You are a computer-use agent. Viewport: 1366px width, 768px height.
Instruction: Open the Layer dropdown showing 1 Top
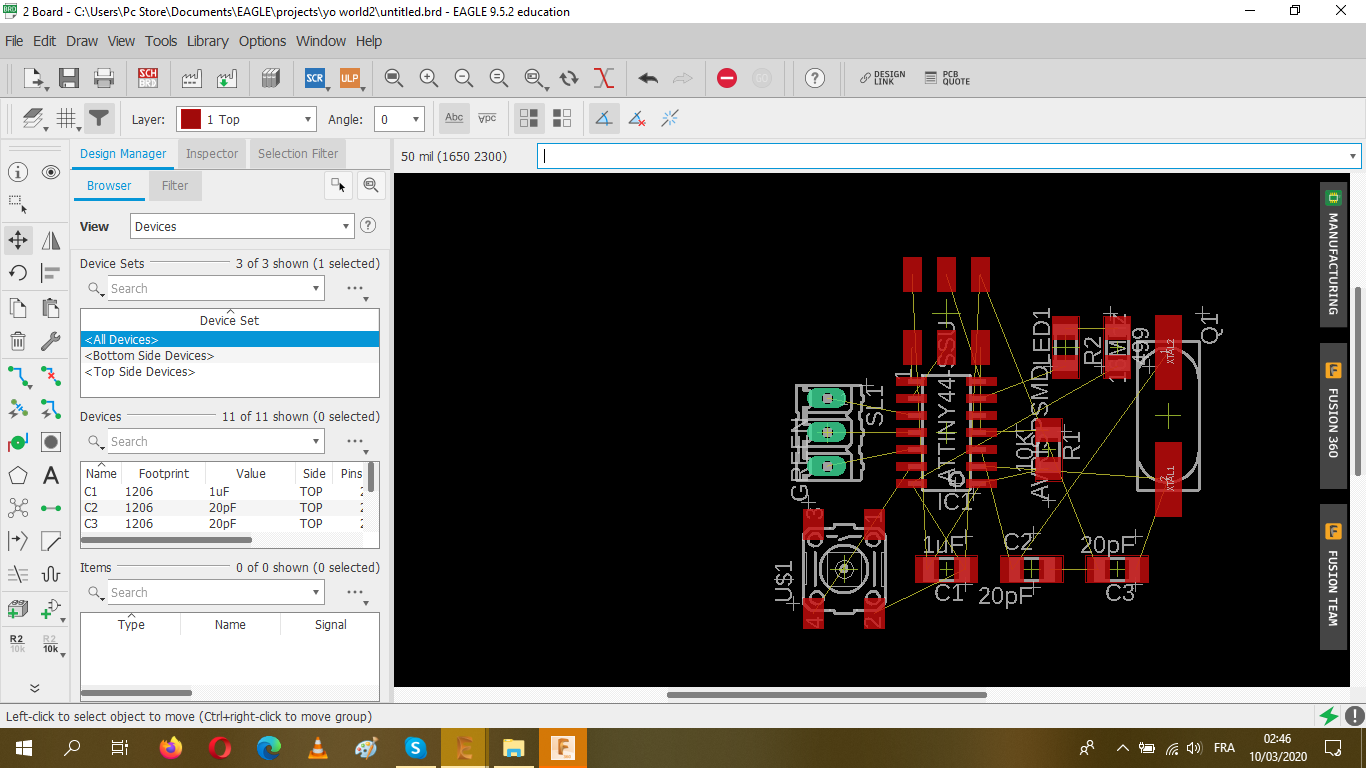click(x=246, y=119)
